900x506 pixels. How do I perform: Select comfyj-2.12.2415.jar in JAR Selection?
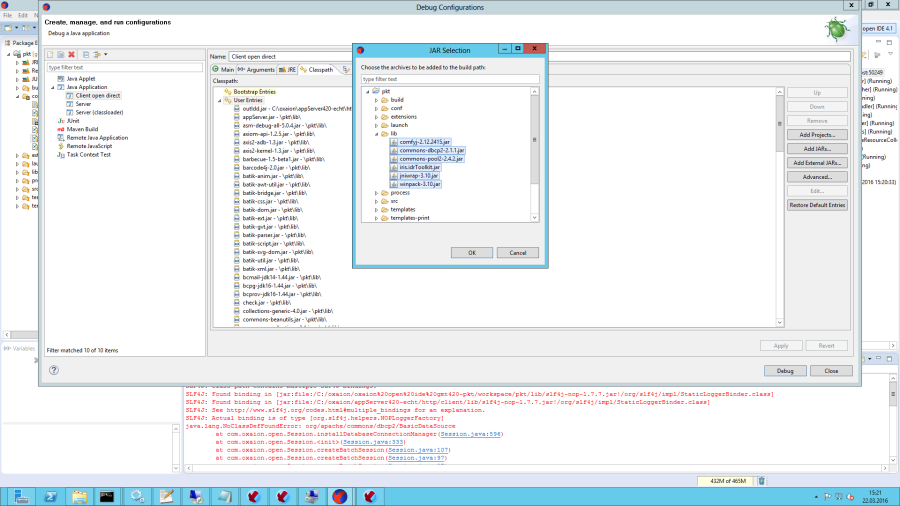pyautogui.click(x=425, y=142)
